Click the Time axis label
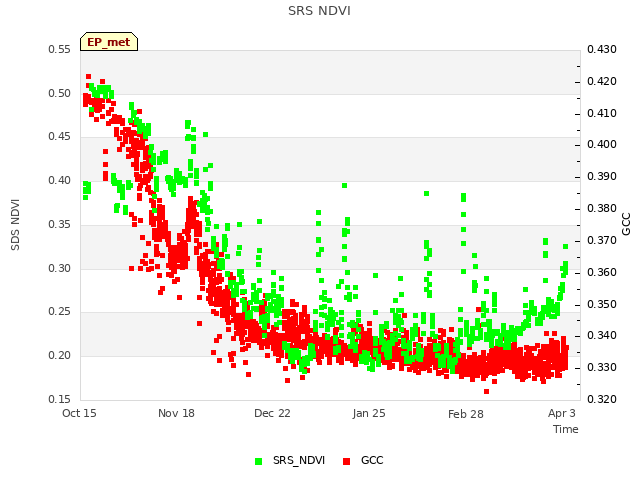The image size is (640, 480). [566, 429]
